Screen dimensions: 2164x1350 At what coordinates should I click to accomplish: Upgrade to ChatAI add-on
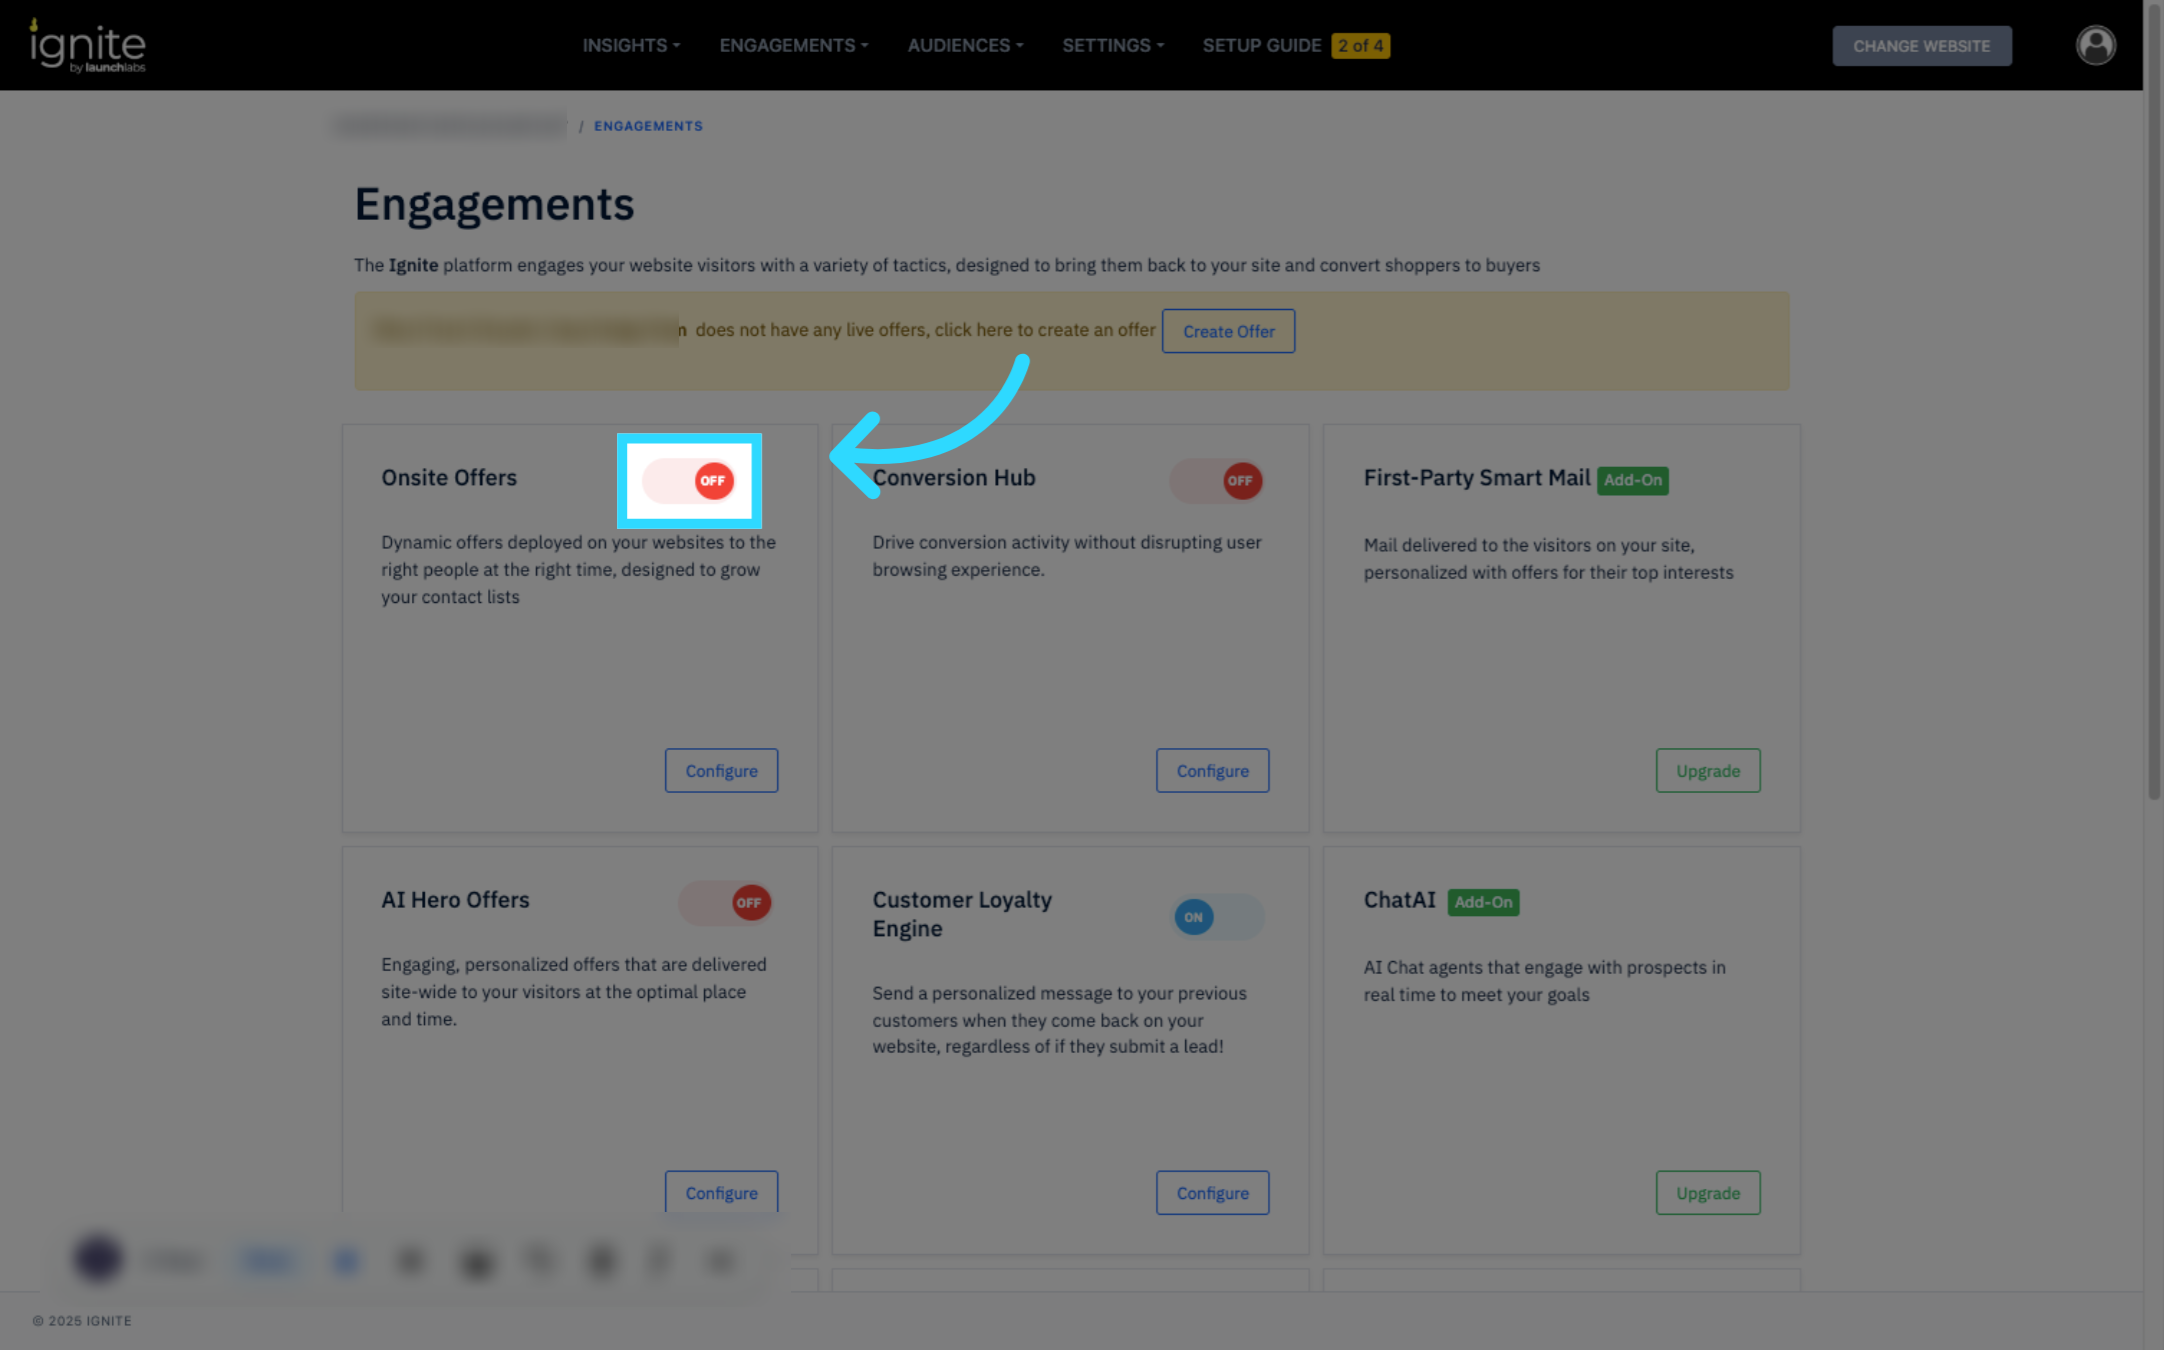tap(1707, 1193)
